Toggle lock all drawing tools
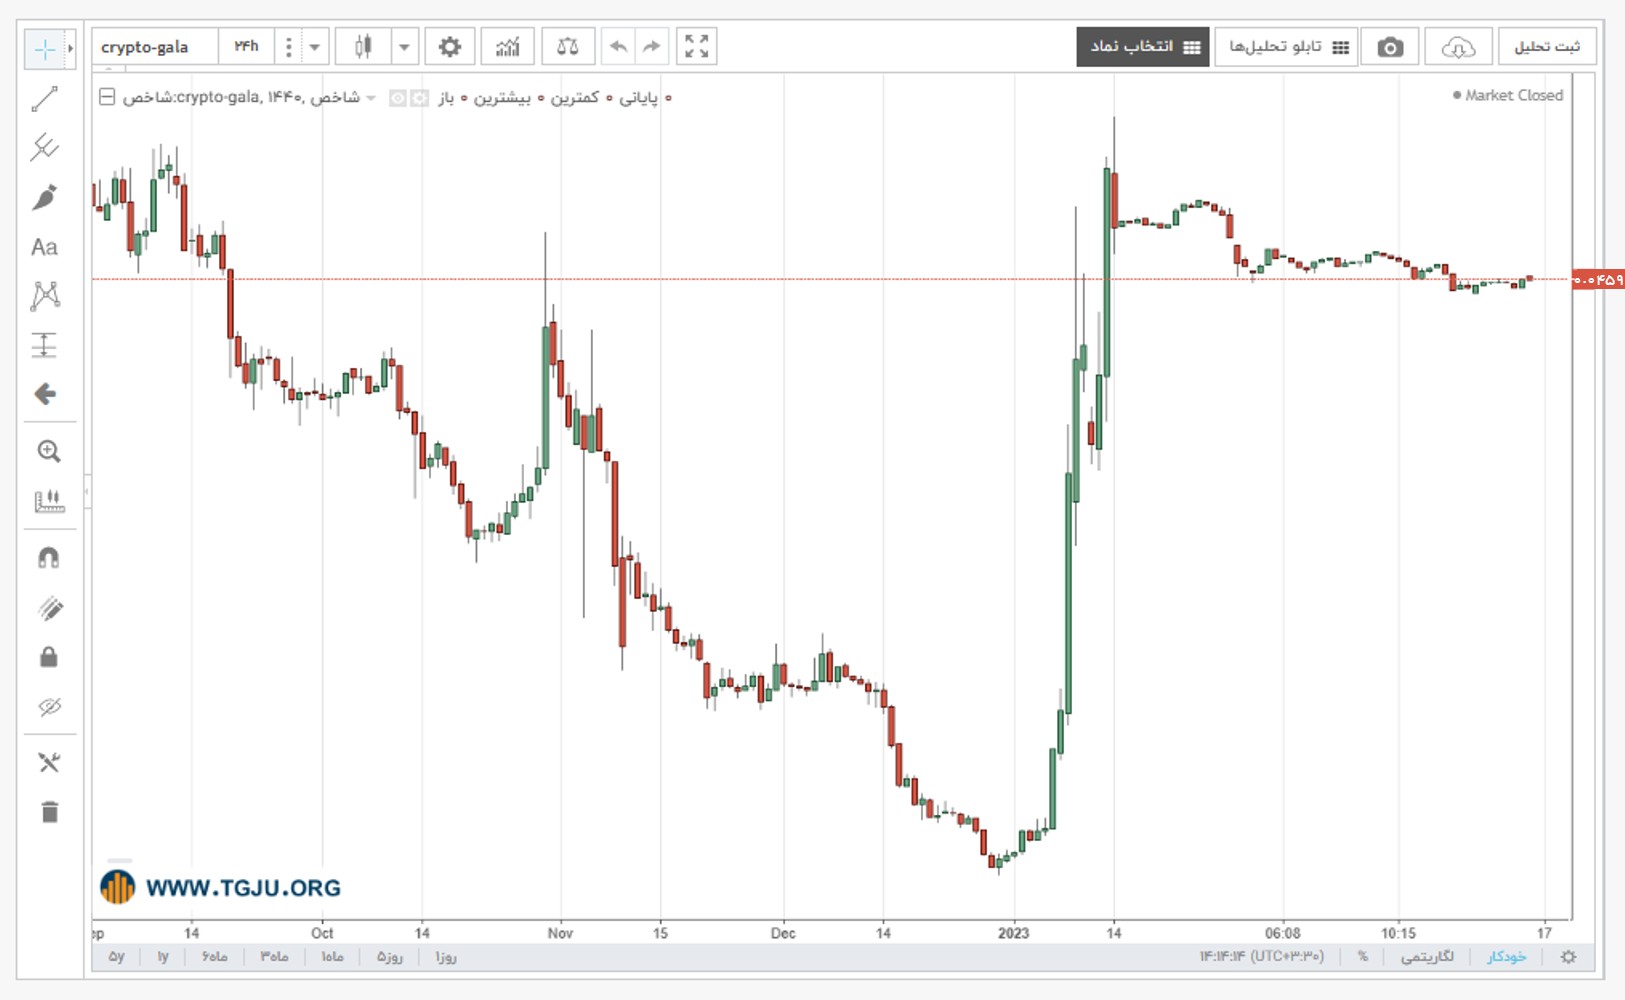 tap(48, 657)
